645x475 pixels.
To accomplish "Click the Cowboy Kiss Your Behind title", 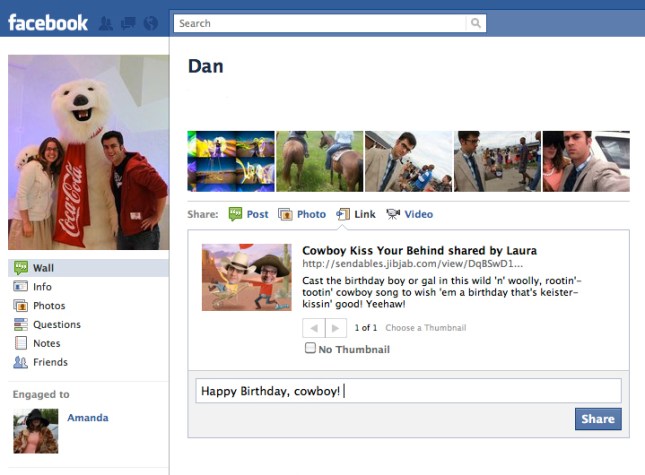I will (x=419, y=250).
